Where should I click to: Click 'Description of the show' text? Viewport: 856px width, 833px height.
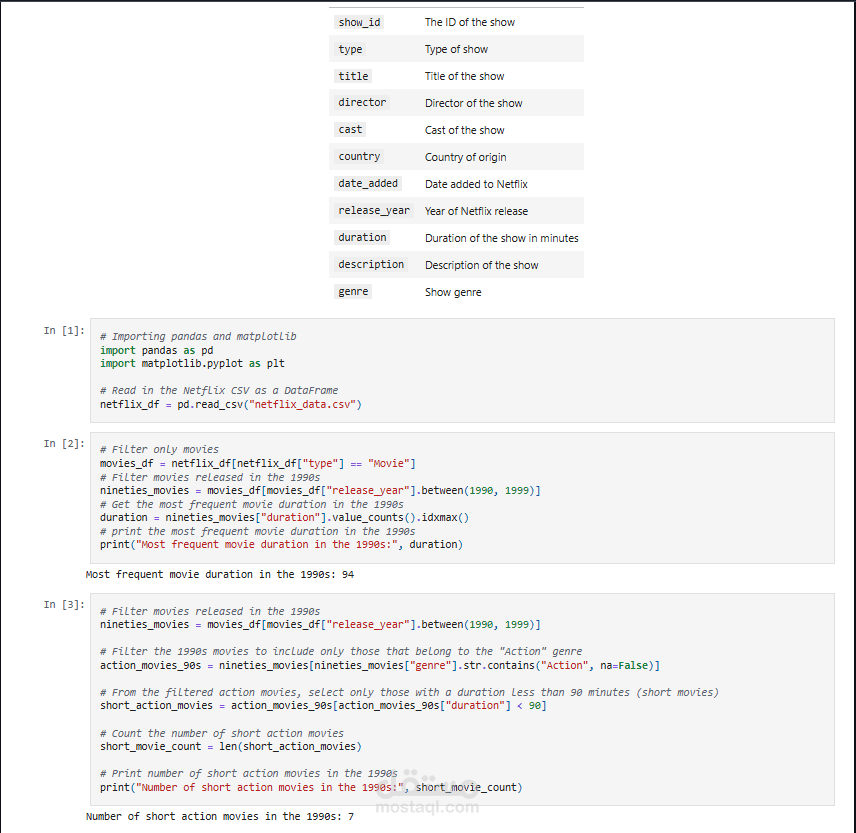click(482, 265)
